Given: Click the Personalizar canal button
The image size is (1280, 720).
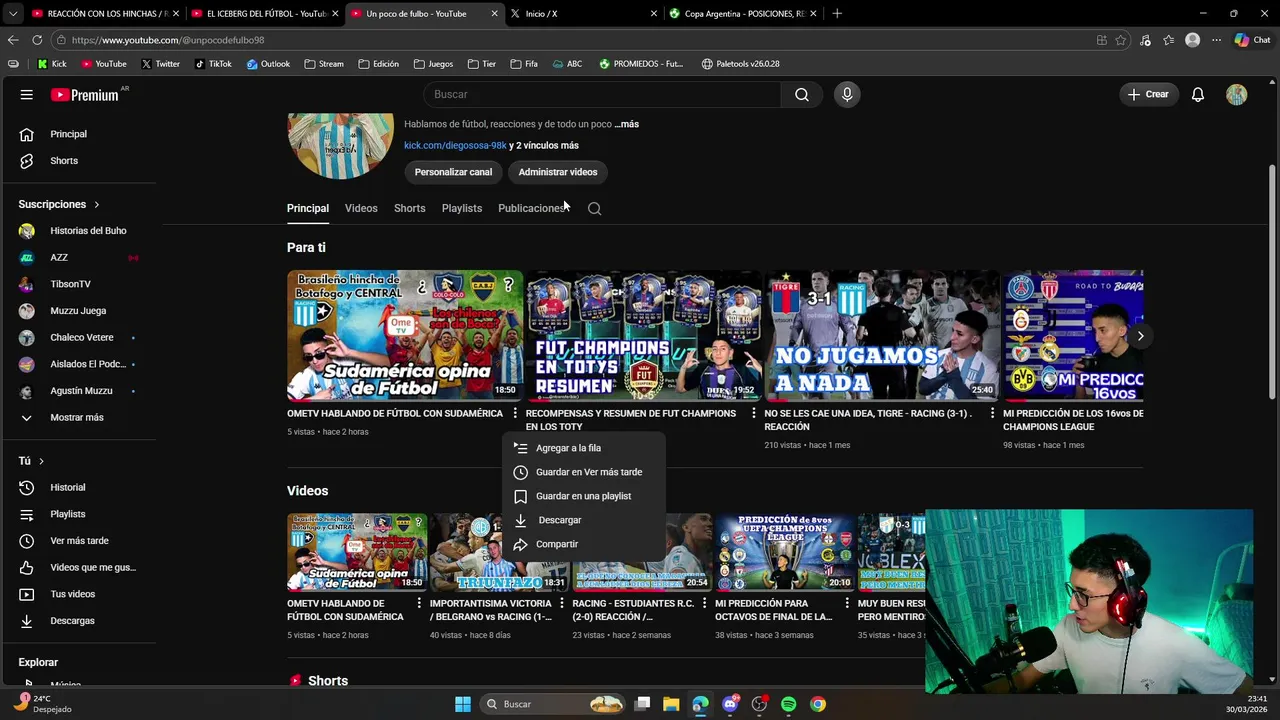Looking at the screenshot, I should tap(453, 172).
